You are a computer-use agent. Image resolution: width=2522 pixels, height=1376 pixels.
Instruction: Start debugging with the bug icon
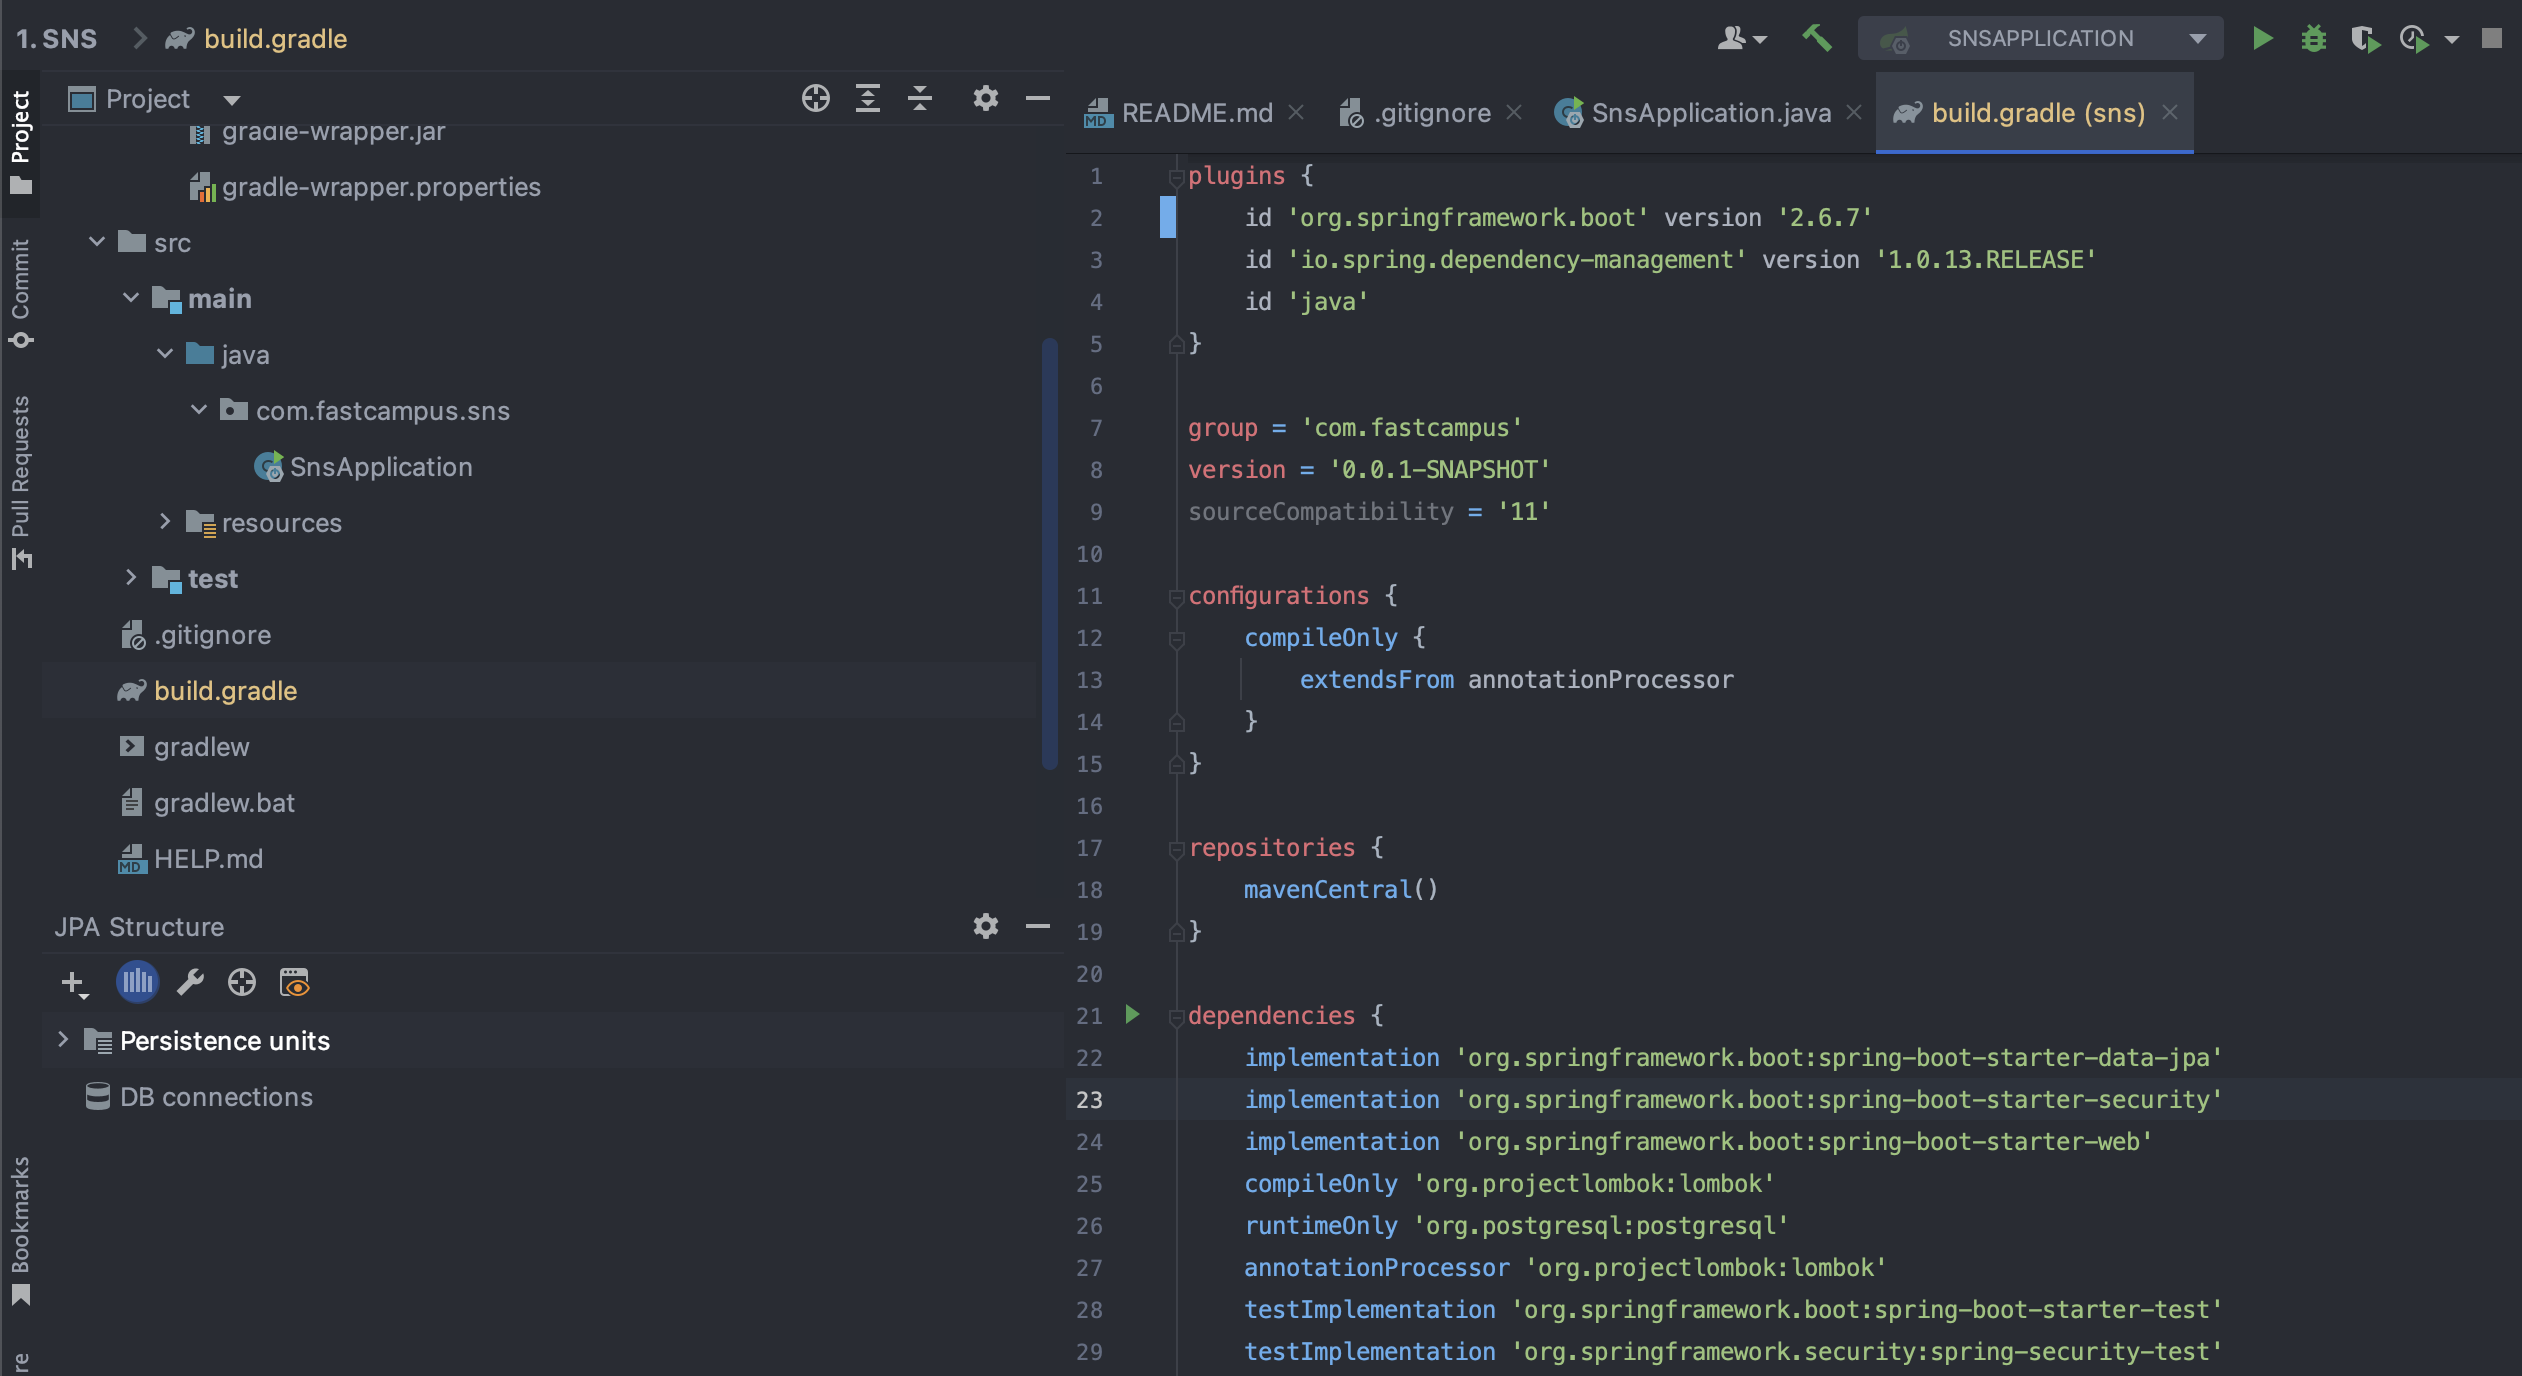coord(2313,38)
